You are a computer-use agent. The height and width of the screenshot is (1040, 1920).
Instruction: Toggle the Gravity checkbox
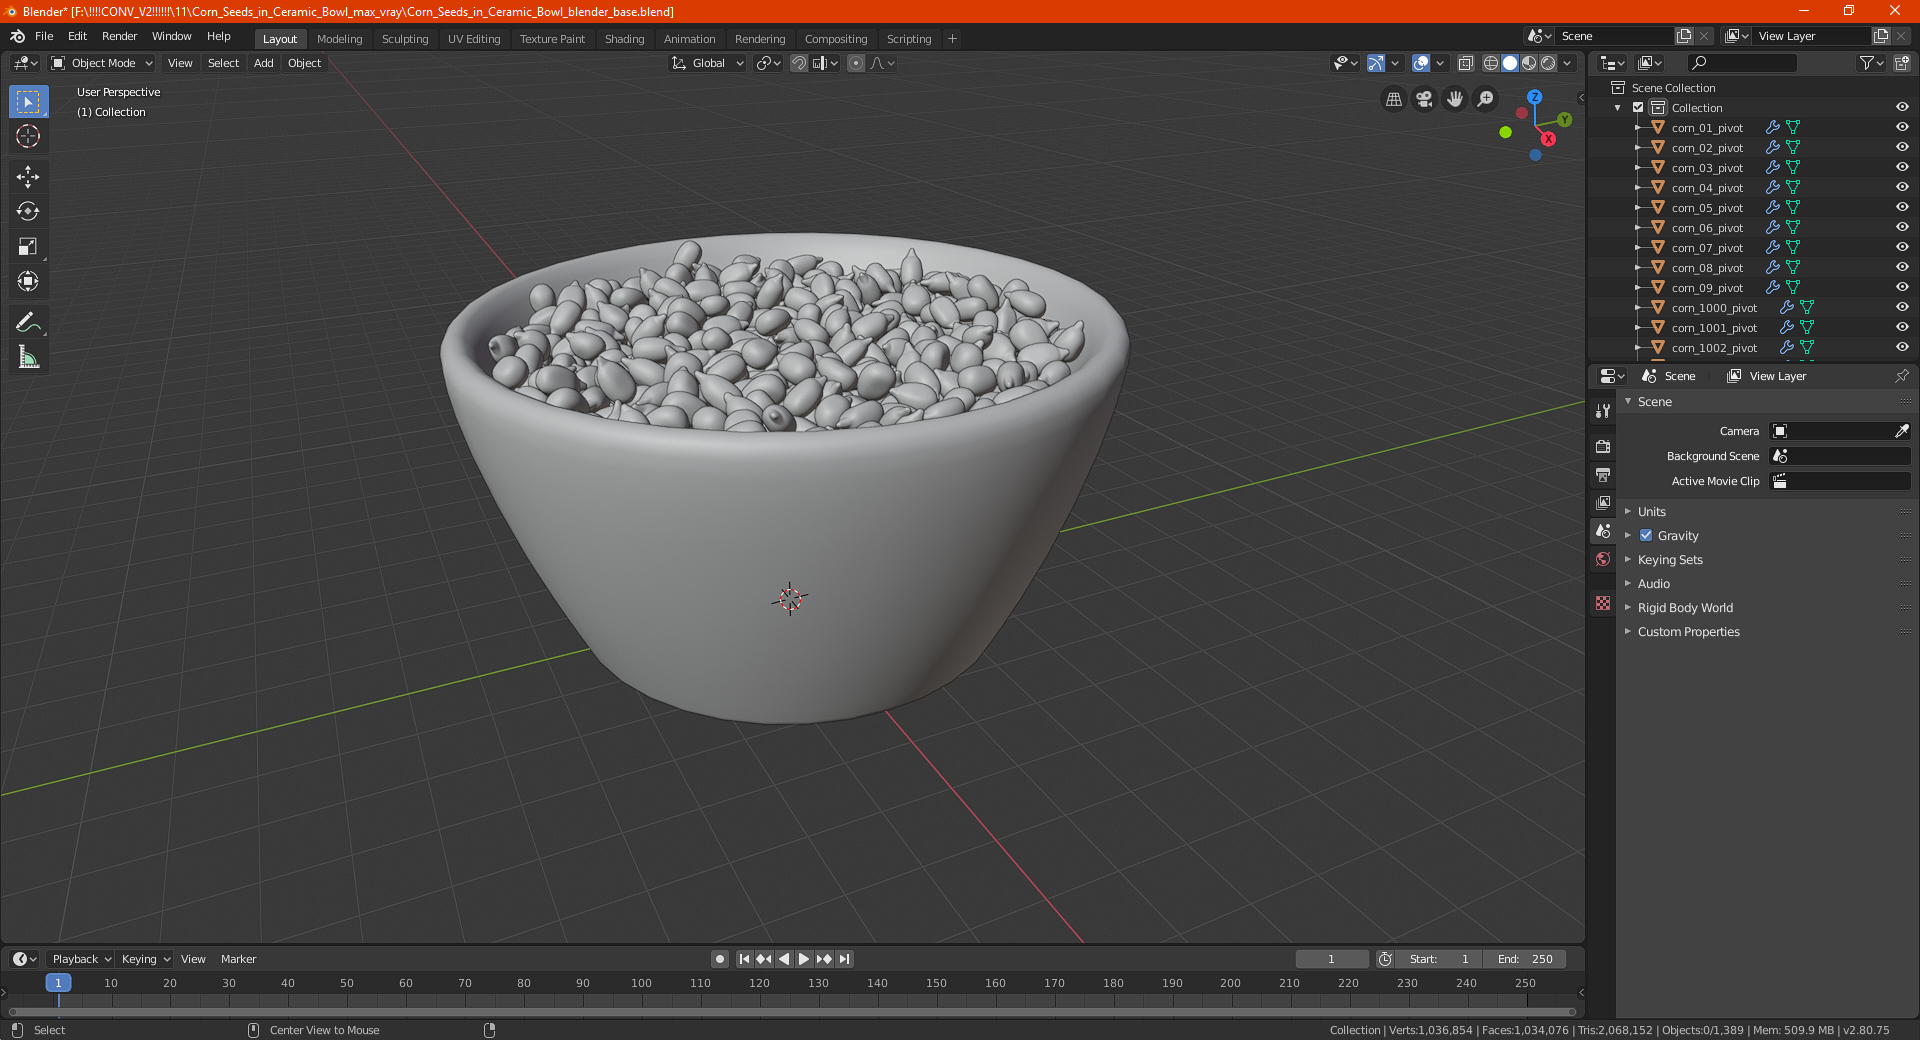pyautogui.click(x=1646, y=535)
